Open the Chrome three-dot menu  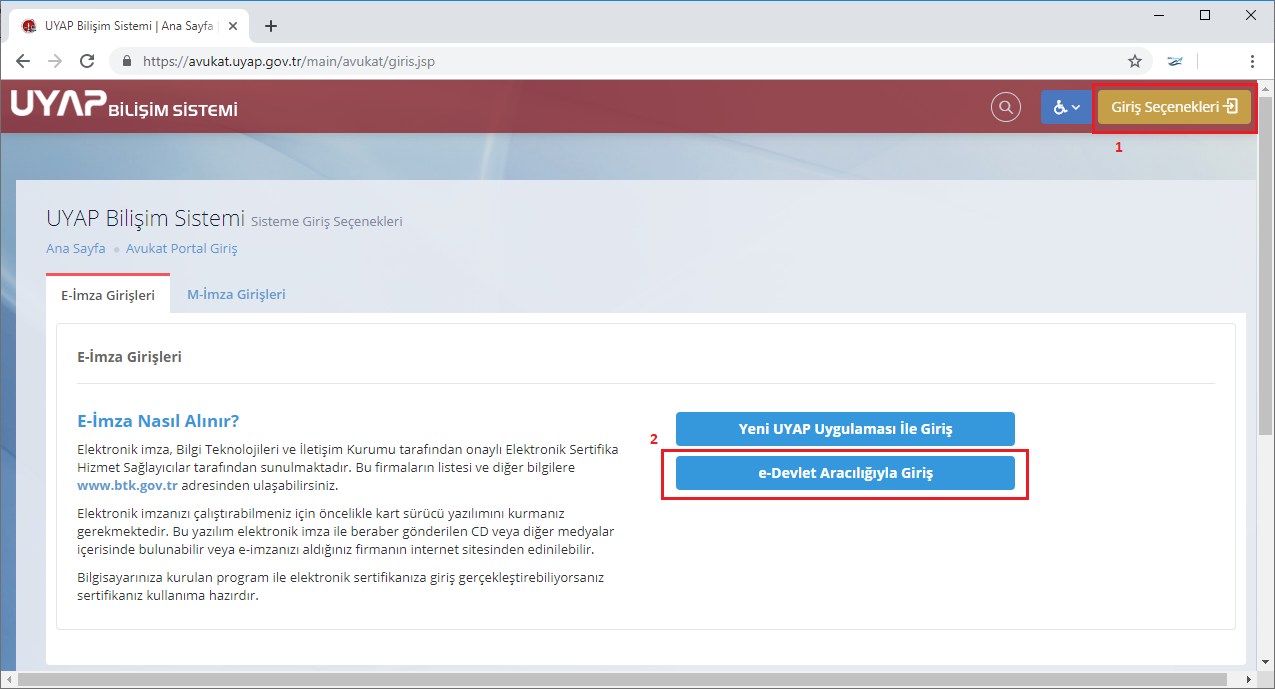[1252, 61]
